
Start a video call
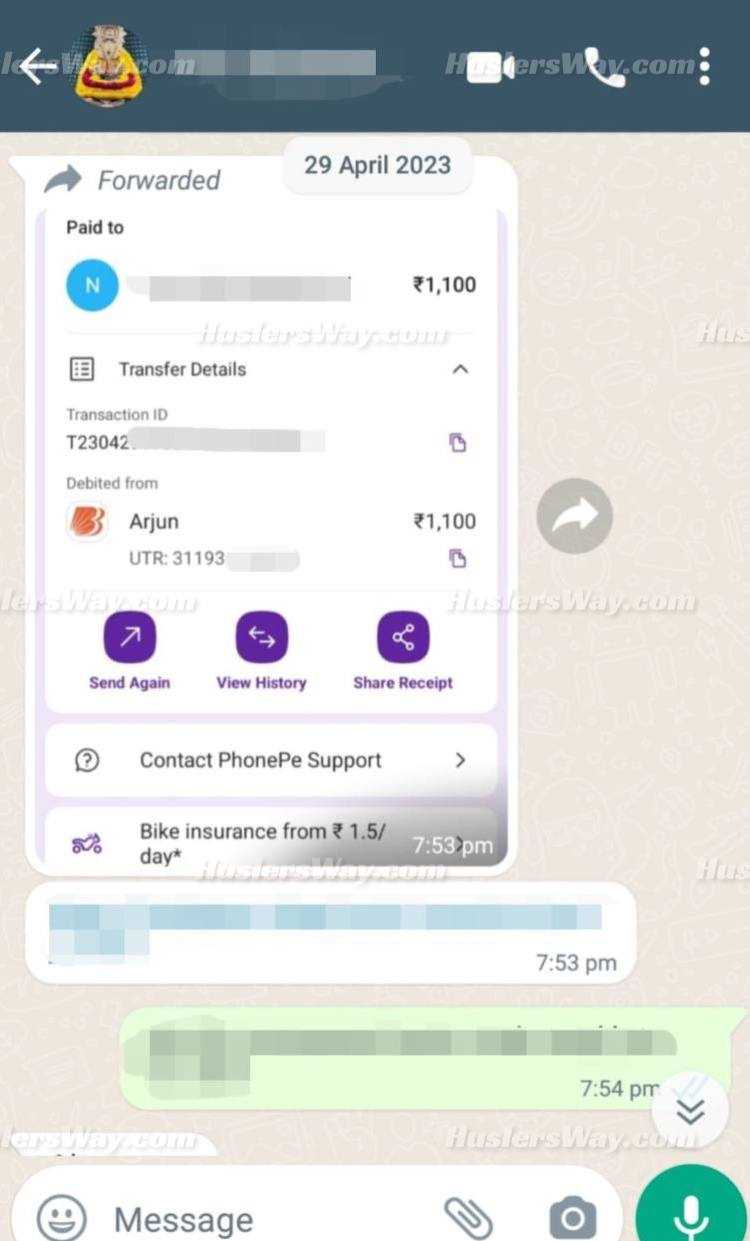point(492,67)
